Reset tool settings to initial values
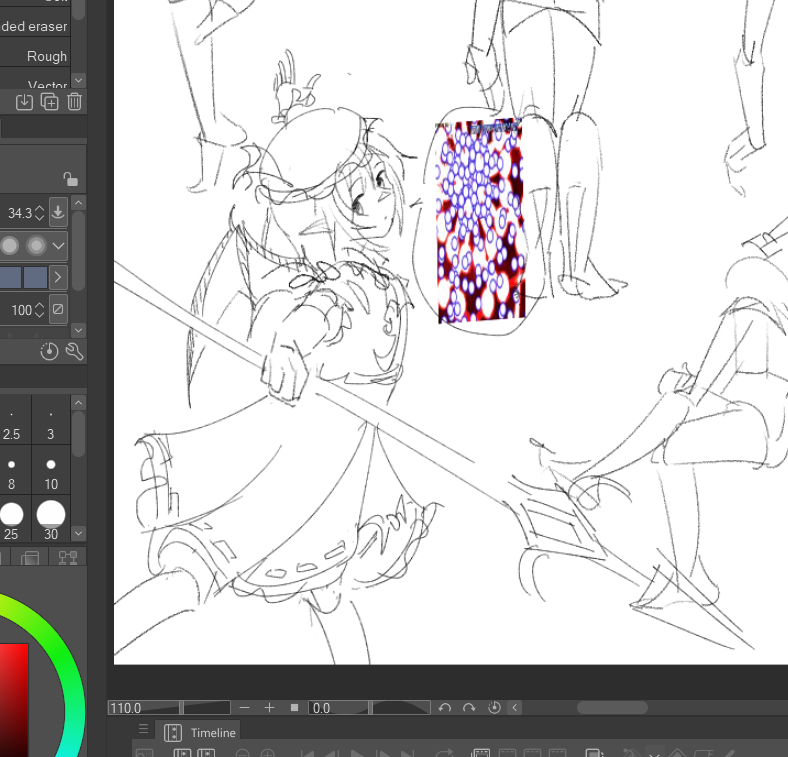 (50, 351)
